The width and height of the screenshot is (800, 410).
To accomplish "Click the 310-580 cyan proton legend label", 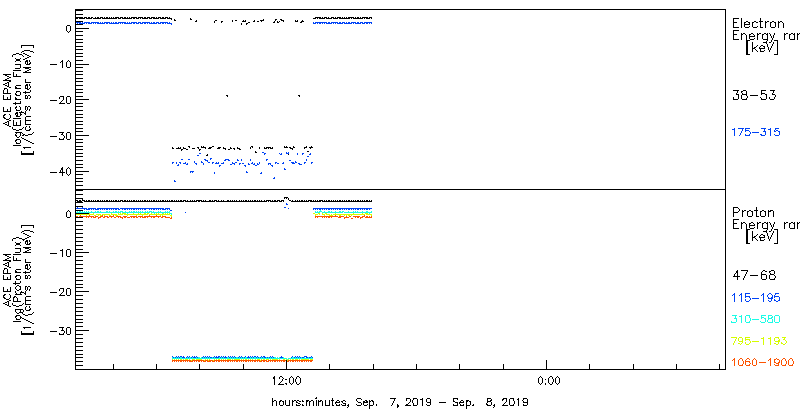I will coord(756,320).
